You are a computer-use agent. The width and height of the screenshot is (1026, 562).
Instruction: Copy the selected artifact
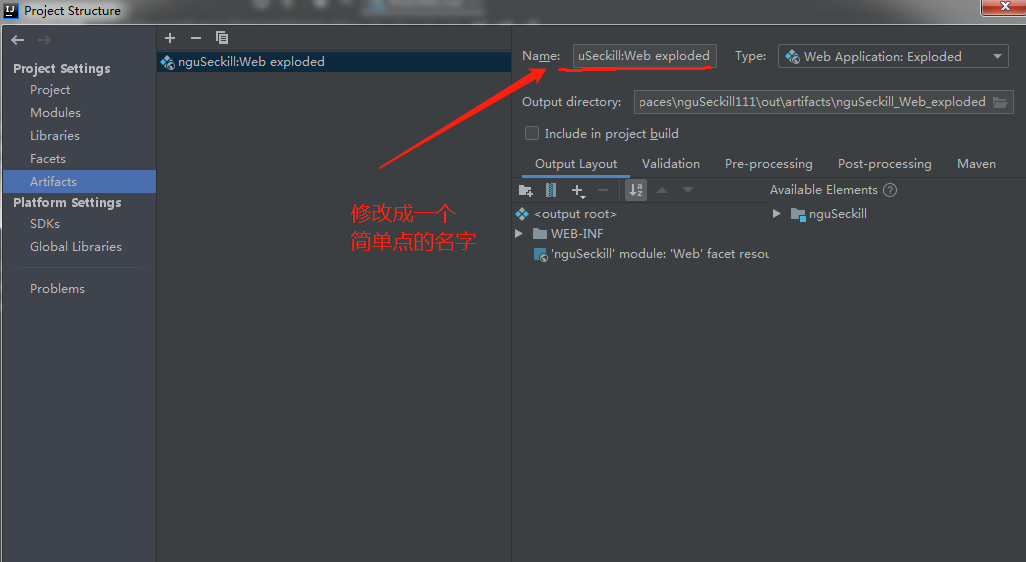pyautogui.click(x=222, y=38)
